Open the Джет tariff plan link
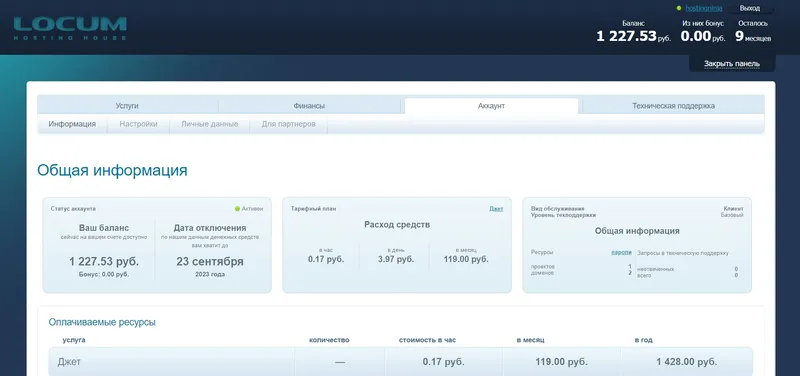This screenshot has height=376, width=800. pos(496,209)
